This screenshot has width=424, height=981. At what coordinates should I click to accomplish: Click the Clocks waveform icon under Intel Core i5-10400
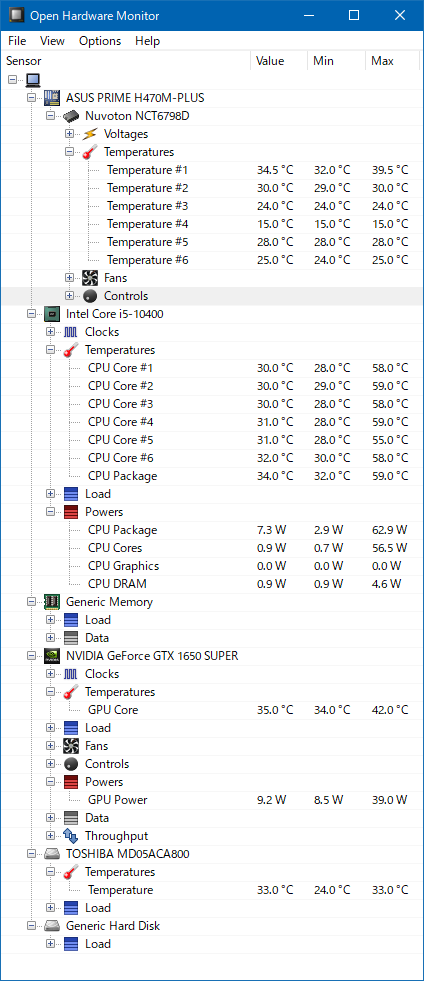pyautogui.click(x=71, y=332)
